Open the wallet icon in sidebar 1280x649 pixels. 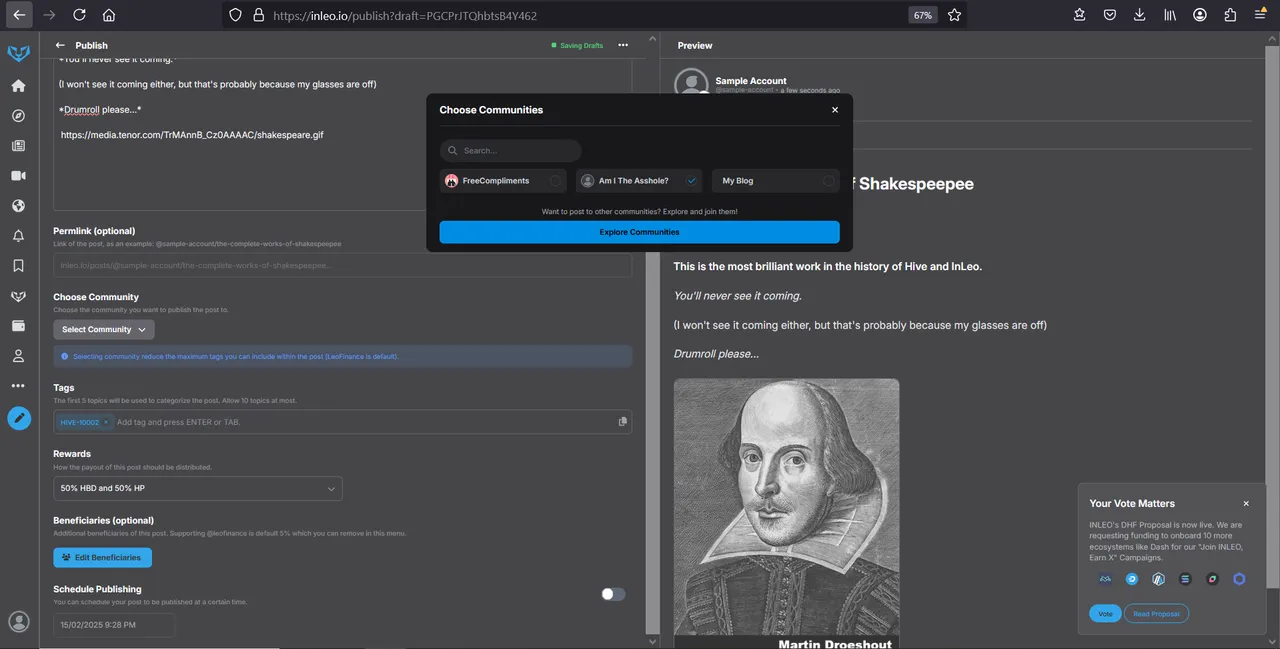pyautogui.click(x=18, y=326)
